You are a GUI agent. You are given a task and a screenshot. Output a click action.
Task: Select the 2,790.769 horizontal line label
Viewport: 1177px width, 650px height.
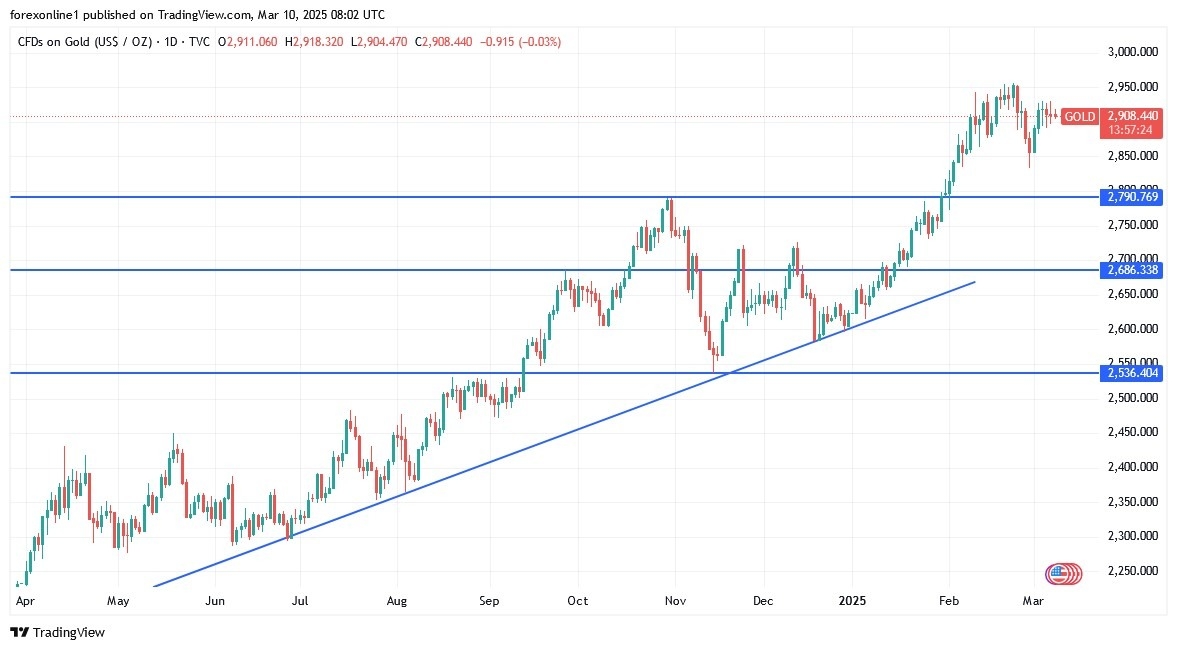pyautogui.click(x=1130, y=197)
